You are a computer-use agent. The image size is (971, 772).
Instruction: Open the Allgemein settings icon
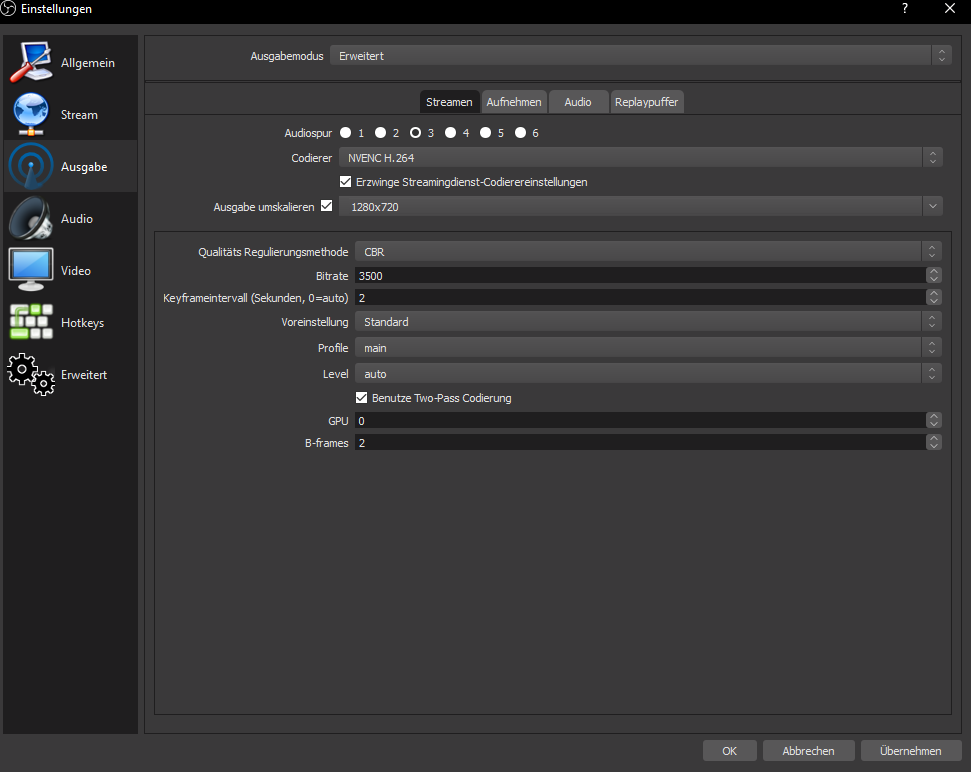[33, 63]
